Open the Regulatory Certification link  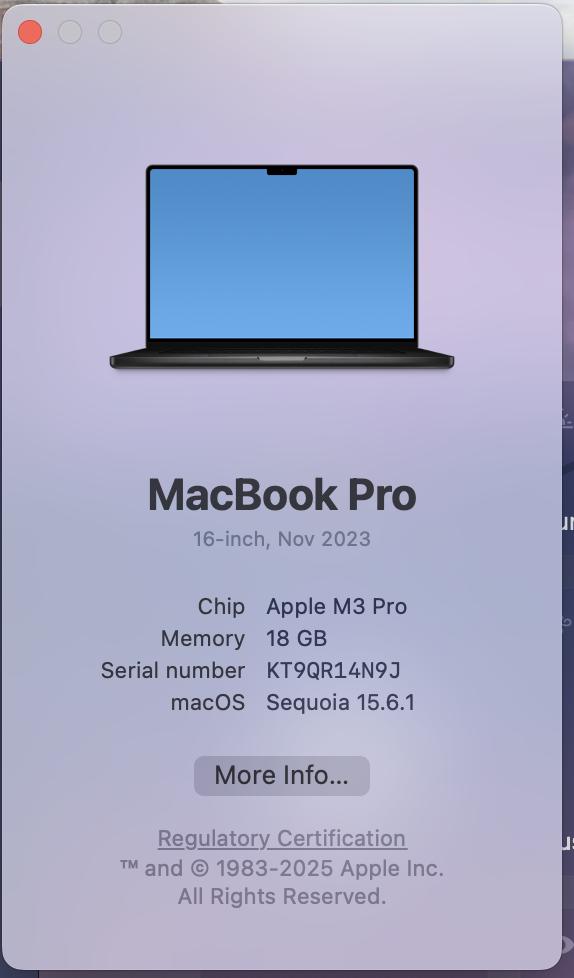point(282,838)
